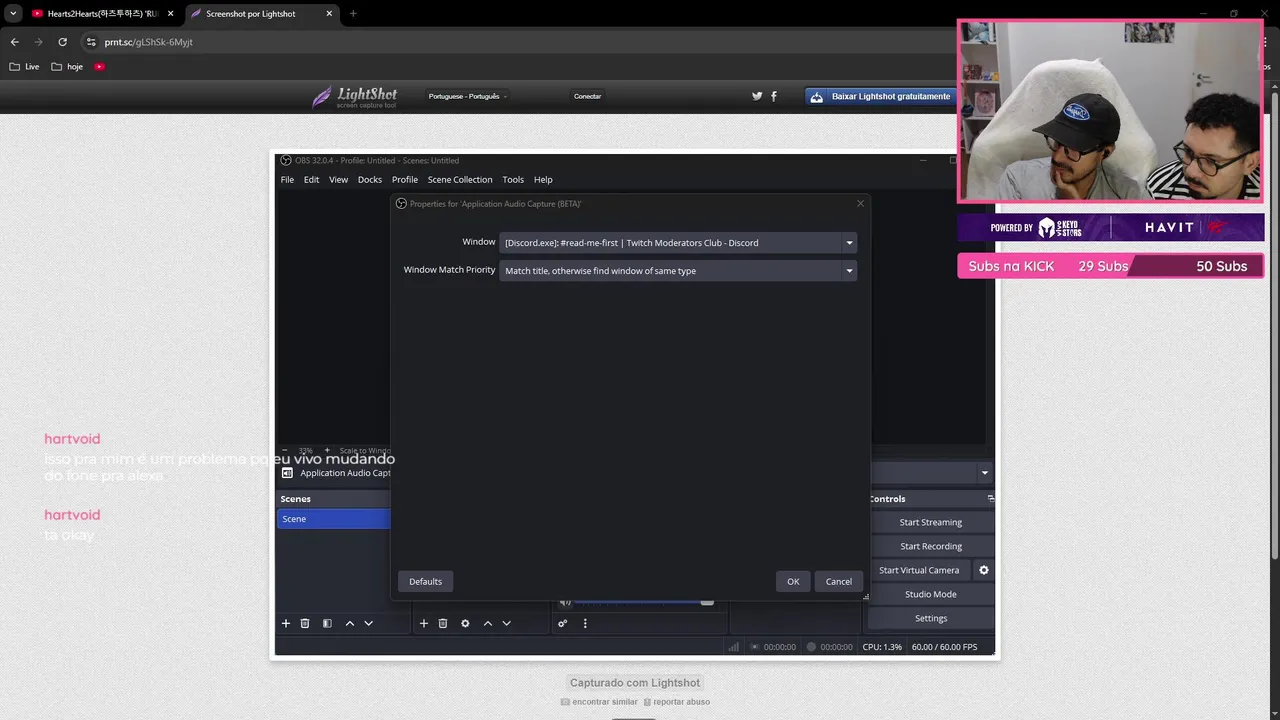
Task: Select Scene in the Scenes list
Action: [333, 519]
